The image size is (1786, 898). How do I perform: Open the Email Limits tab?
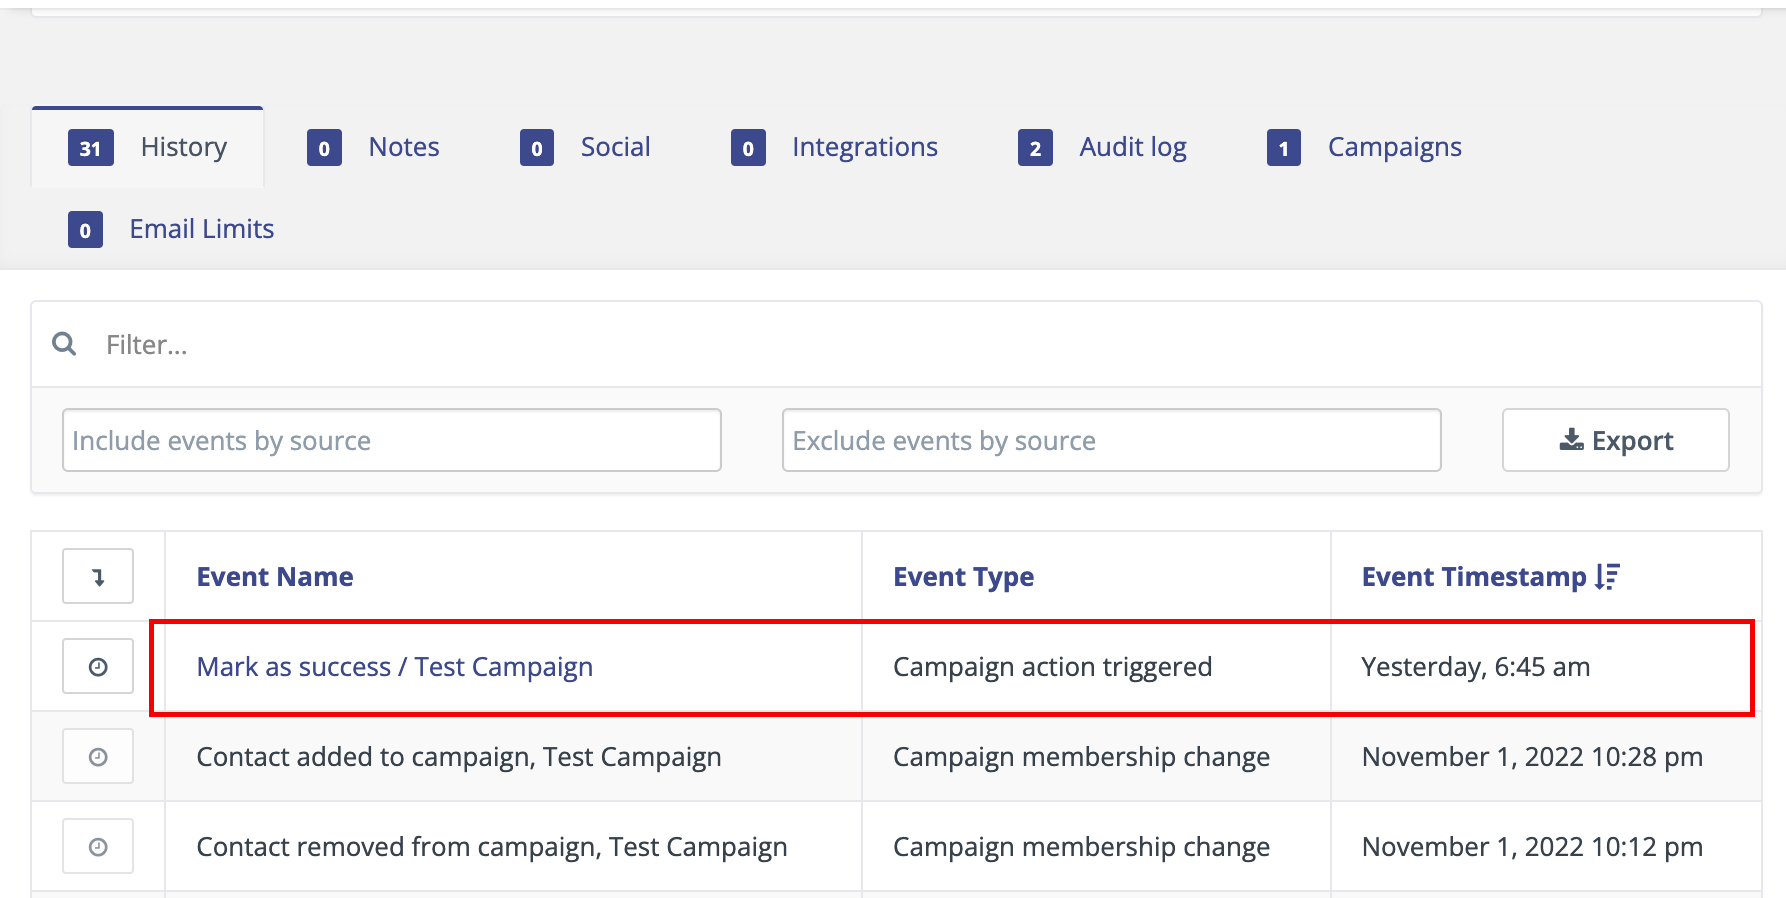(201, 229)
